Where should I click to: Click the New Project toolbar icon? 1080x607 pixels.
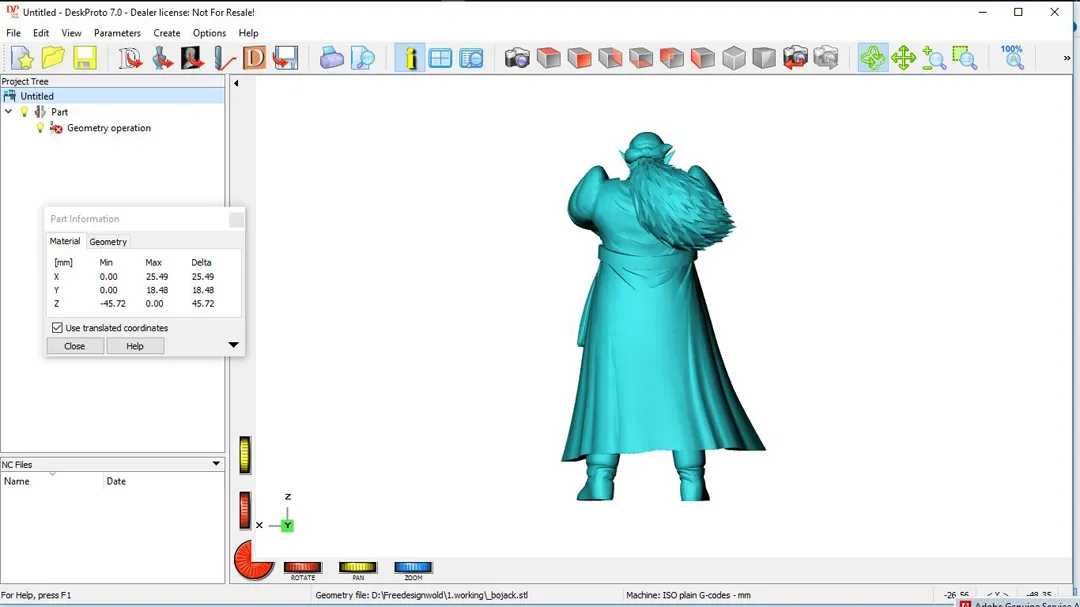(x=22, y=58)
